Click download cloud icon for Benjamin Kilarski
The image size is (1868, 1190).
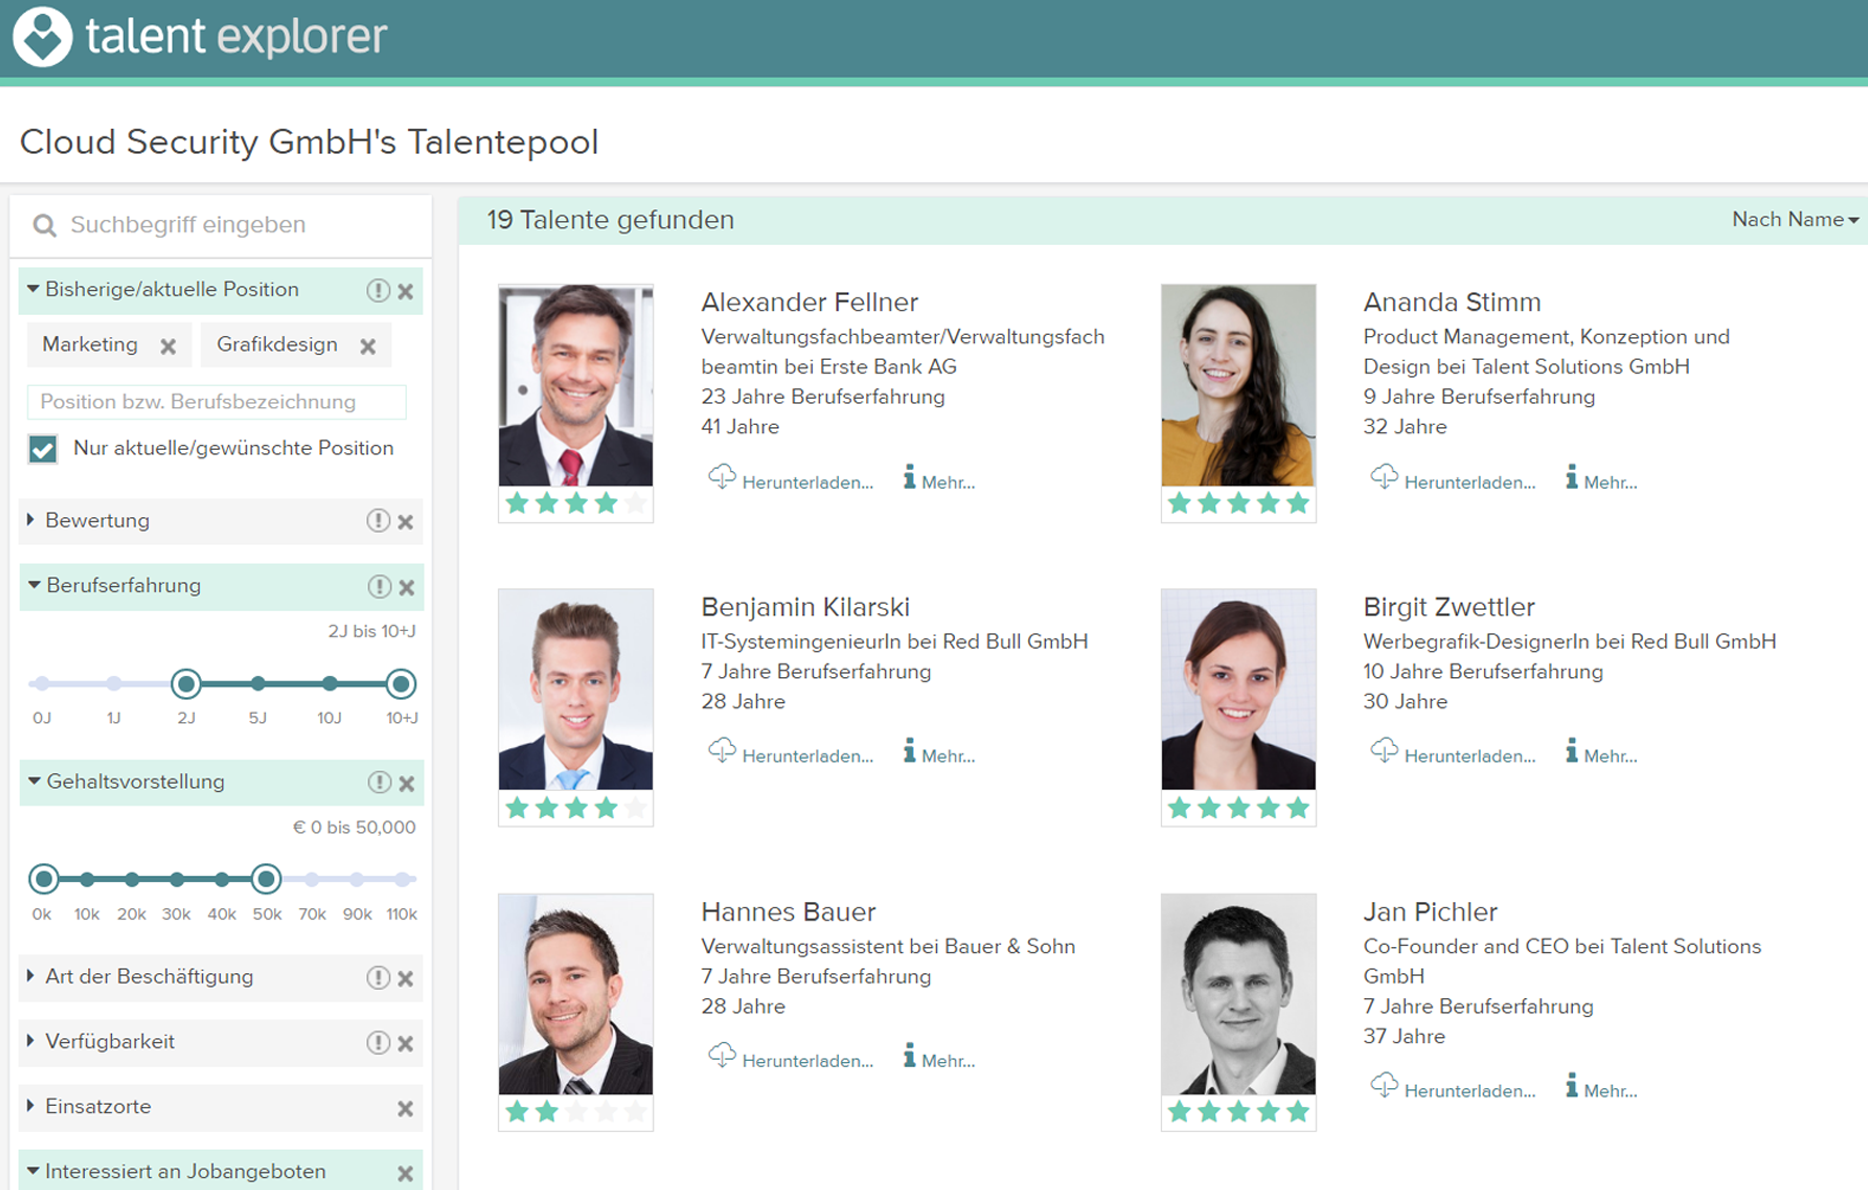click(722, 751)
